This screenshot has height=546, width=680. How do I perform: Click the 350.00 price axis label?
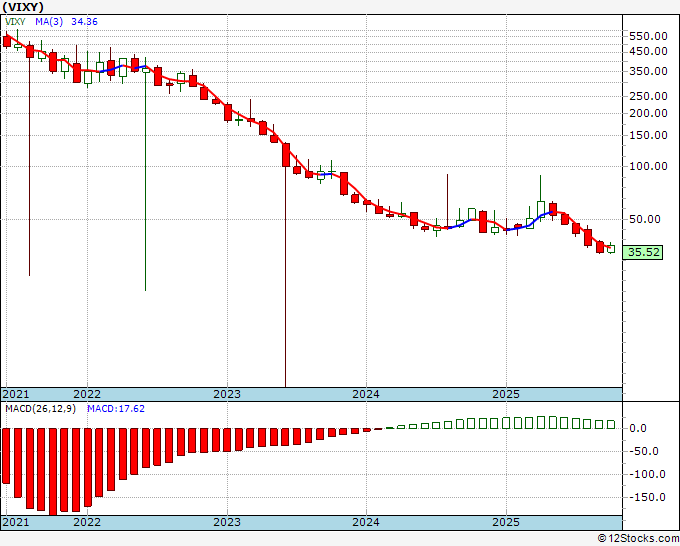click(x=648, y=71)
